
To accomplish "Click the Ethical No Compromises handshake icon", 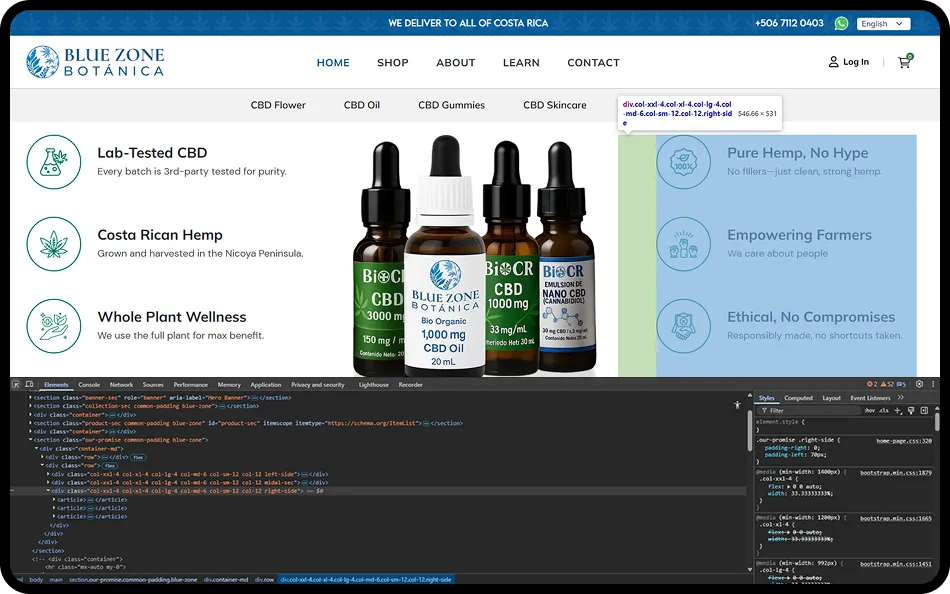I will point(683,326).
